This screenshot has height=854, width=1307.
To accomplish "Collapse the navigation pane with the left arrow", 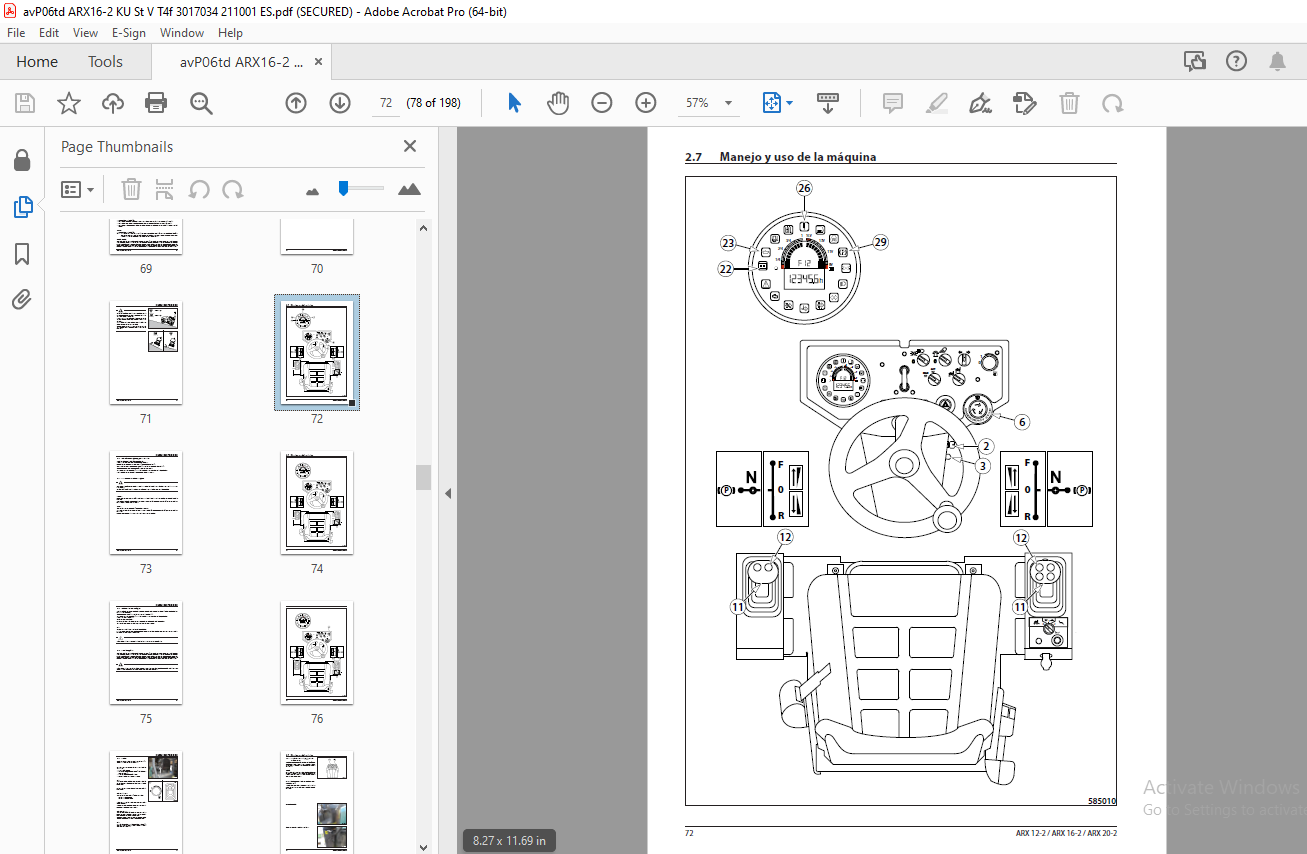I will (x=448, y=493).
